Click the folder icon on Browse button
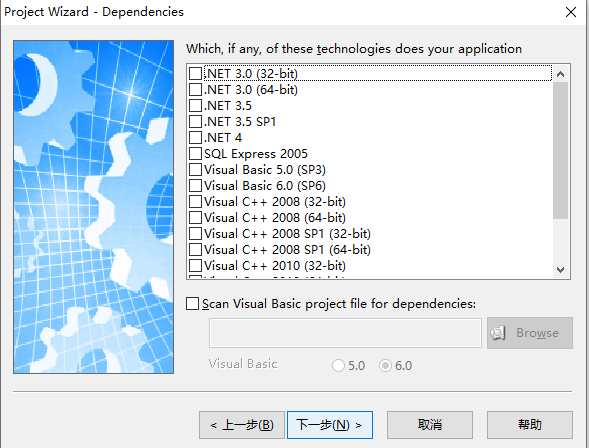 (x=498, y=333)
